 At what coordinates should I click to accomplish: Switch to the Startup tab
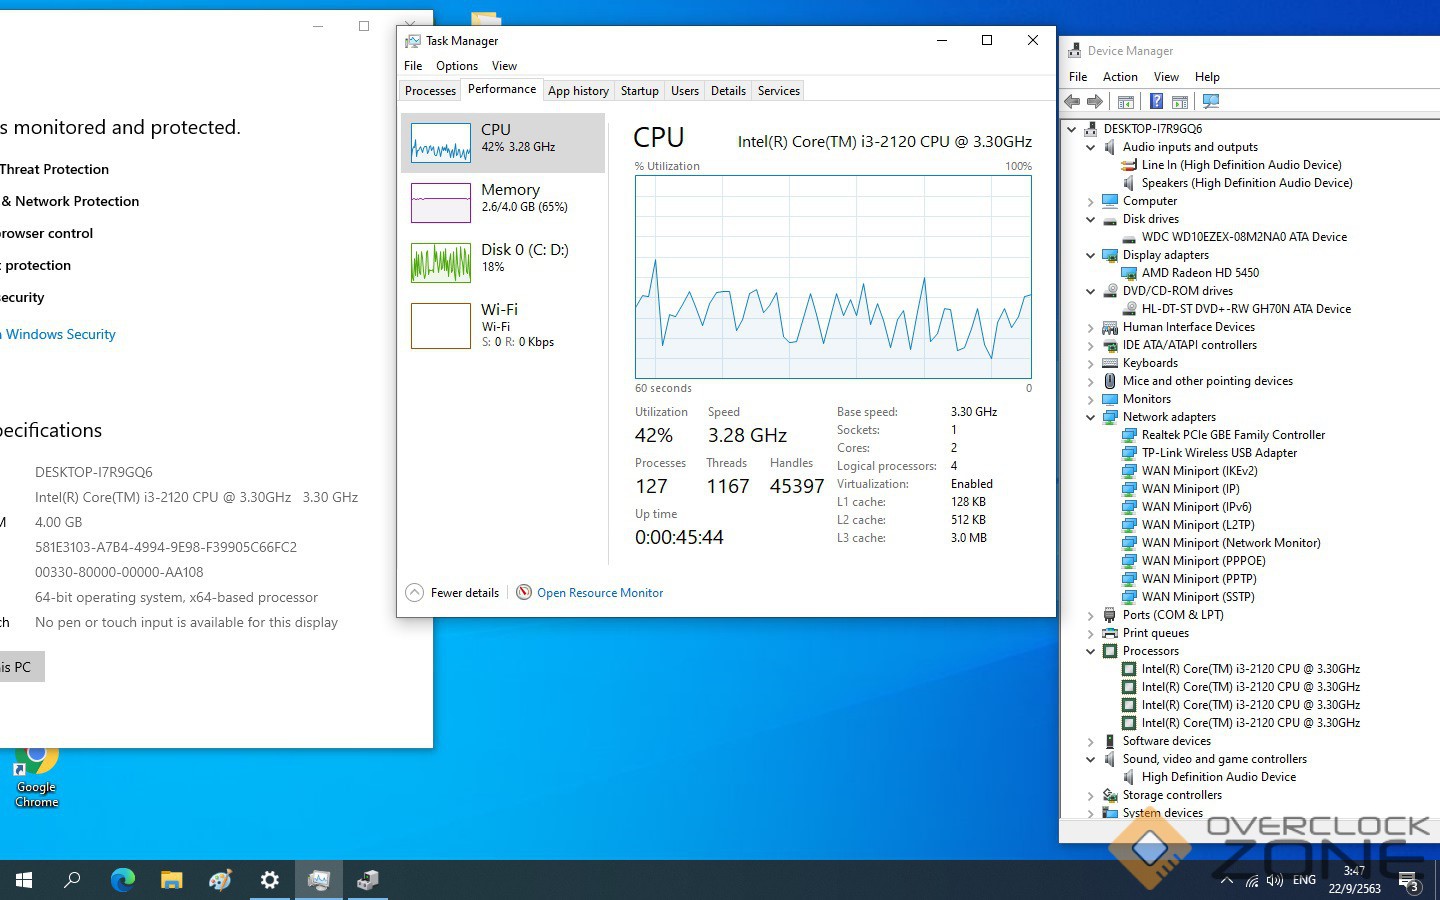(639, 91)
